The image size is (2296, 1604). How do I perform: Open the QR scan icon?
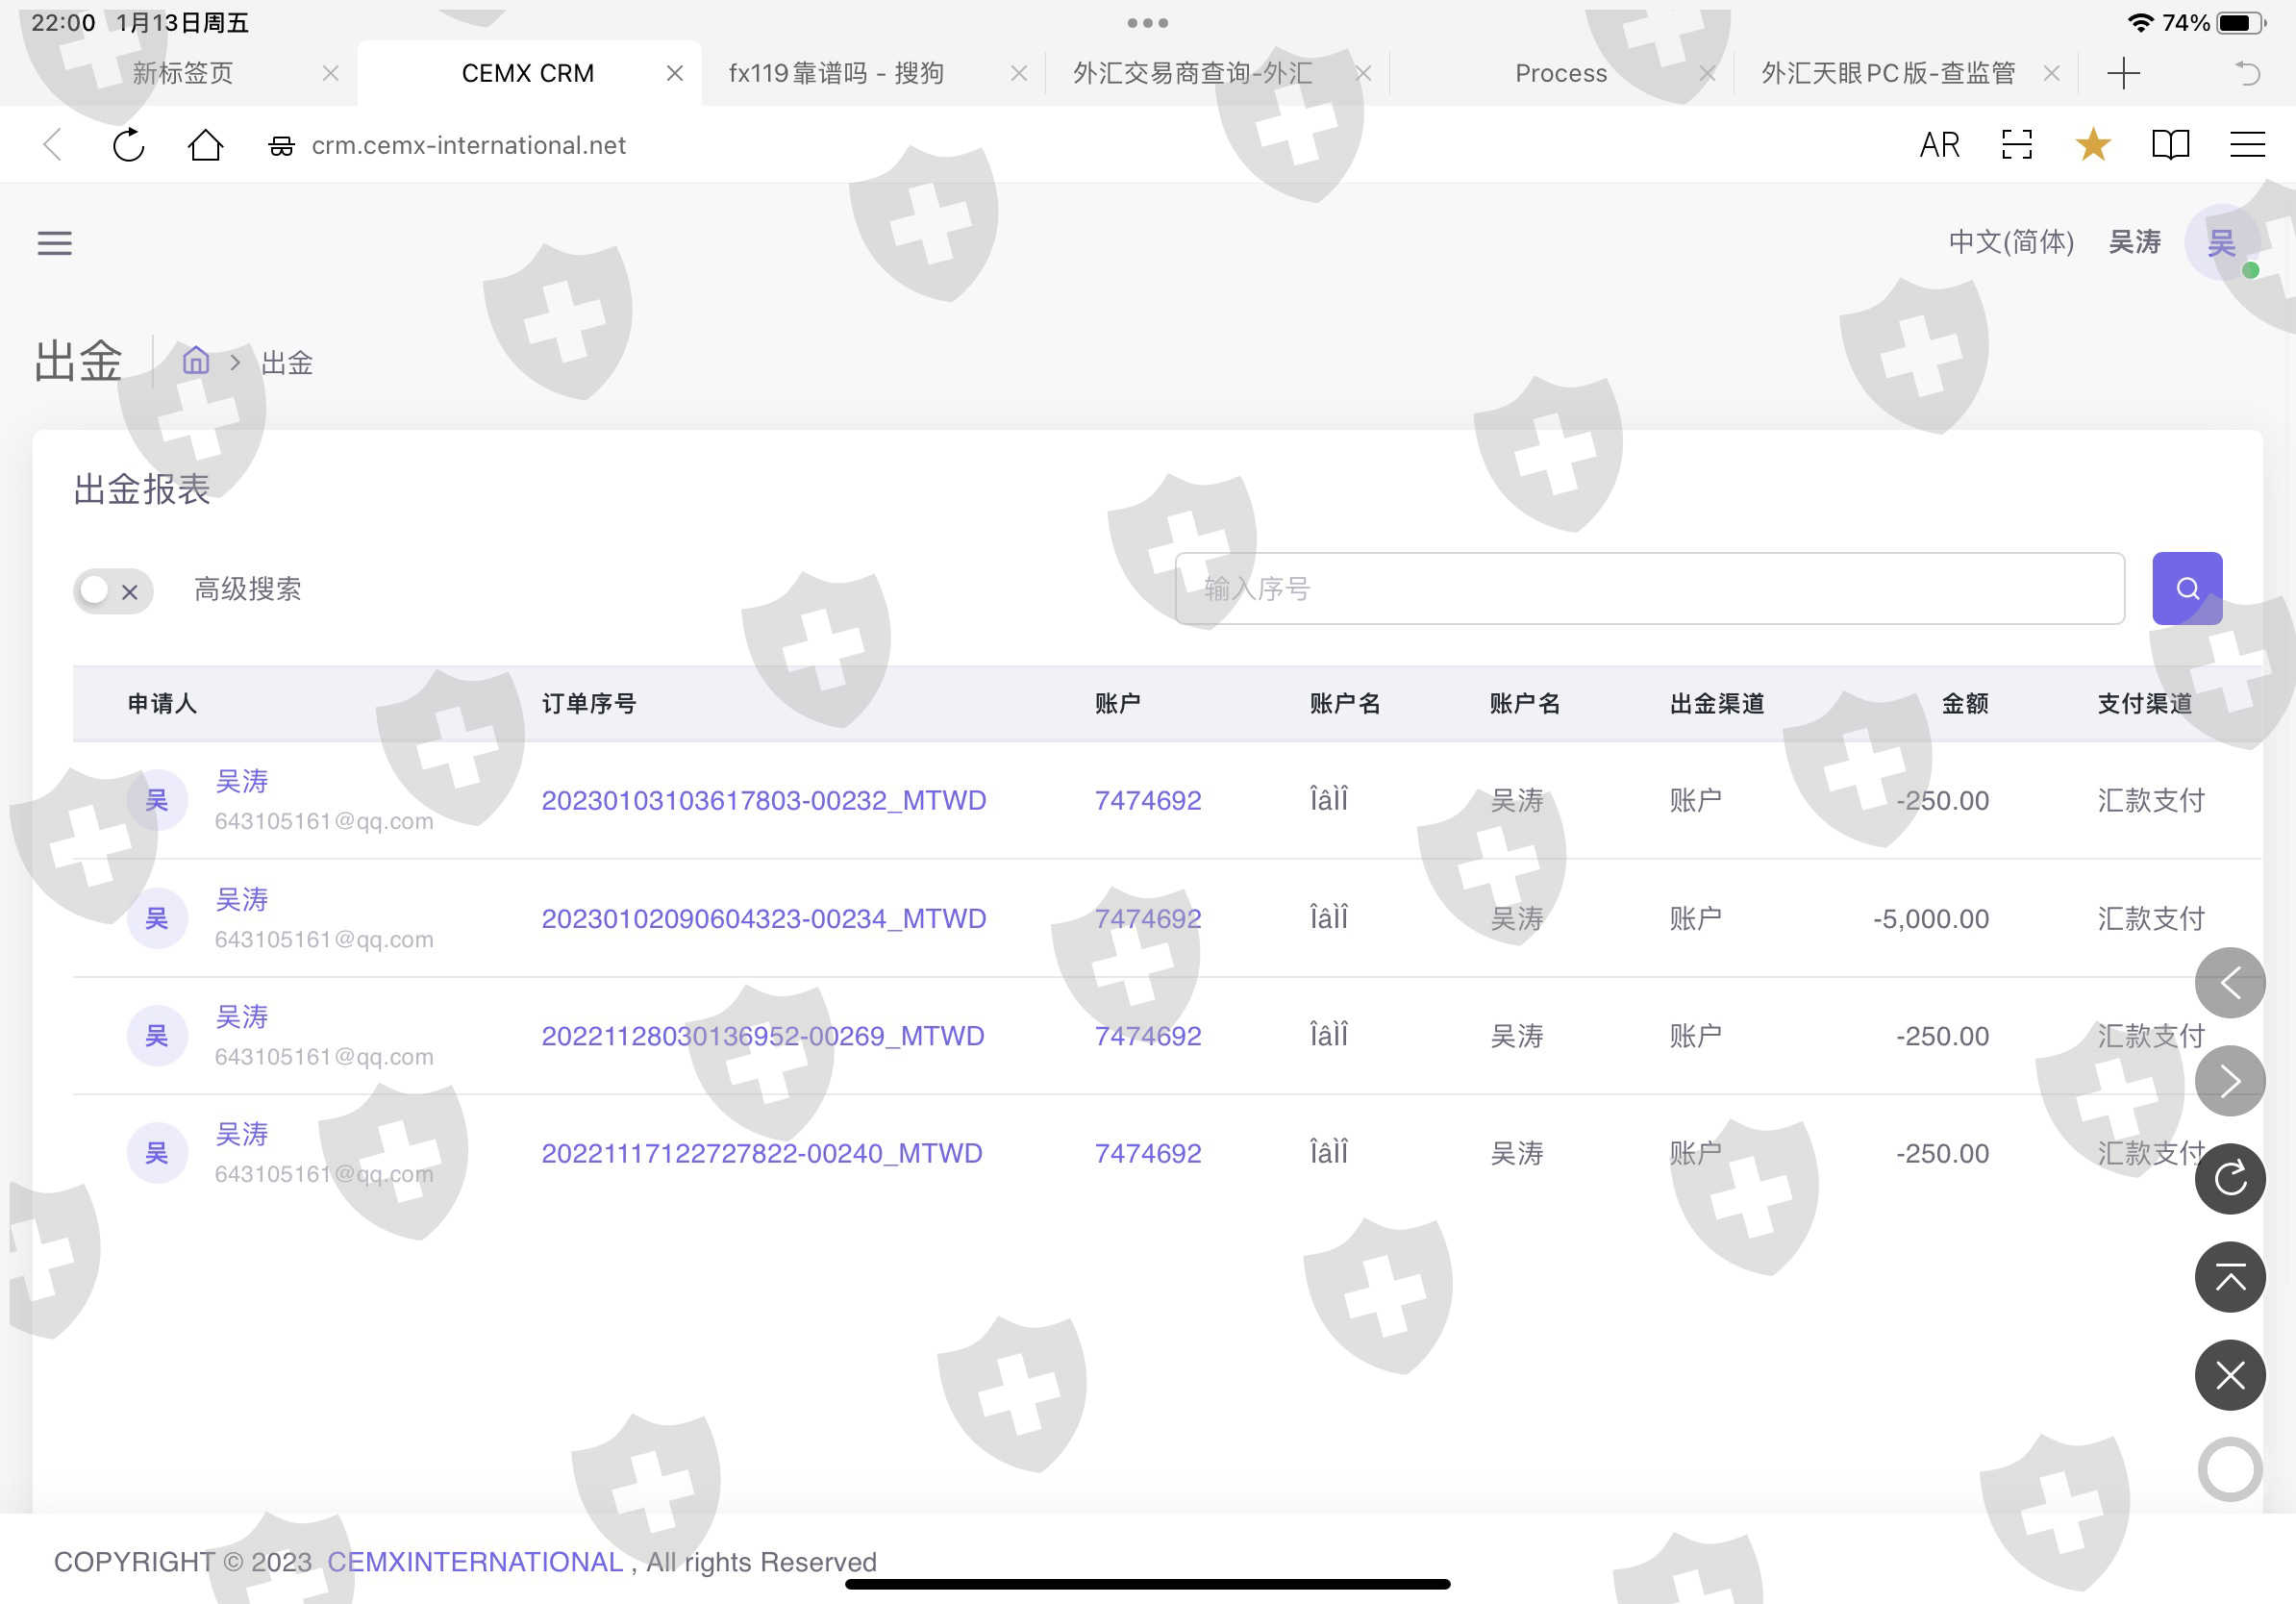tap(2016, 145)
